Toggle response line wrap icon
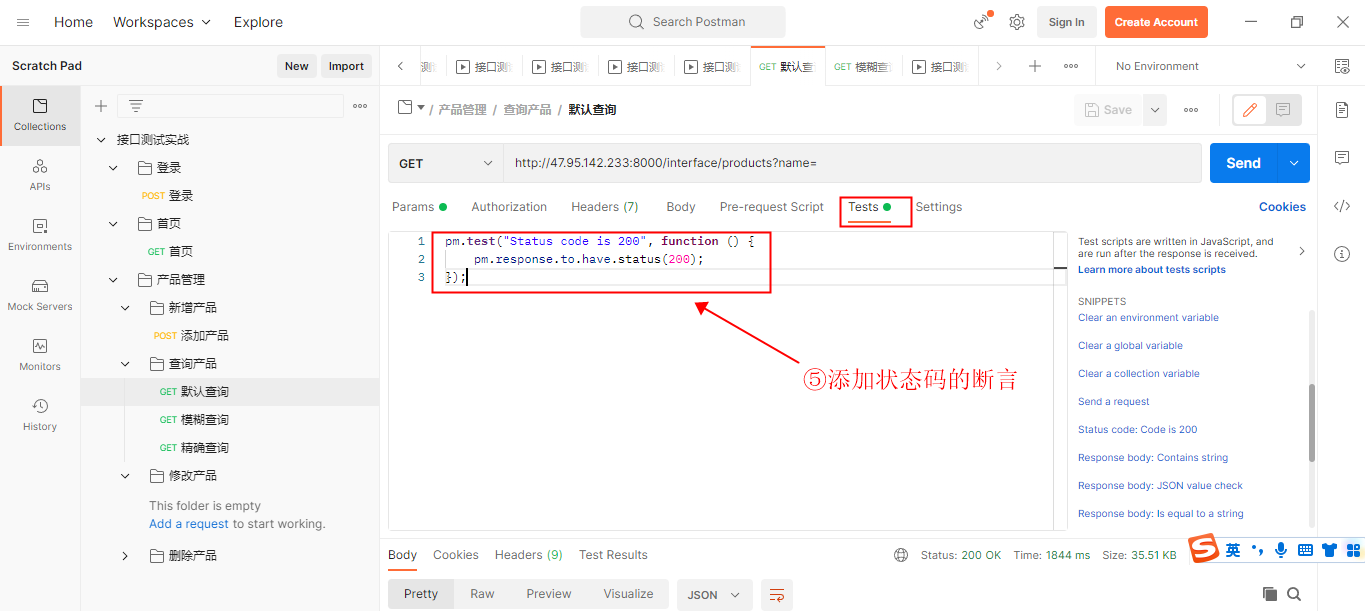1365x611 pixels. 777,594
